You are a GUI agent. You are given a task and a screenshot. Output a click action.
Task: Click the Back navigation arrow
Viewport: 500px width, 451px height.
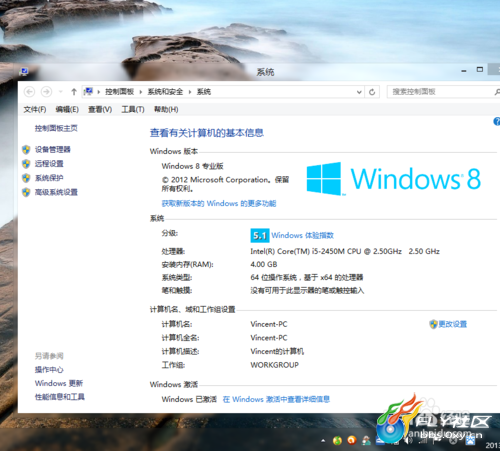(29, 92)
